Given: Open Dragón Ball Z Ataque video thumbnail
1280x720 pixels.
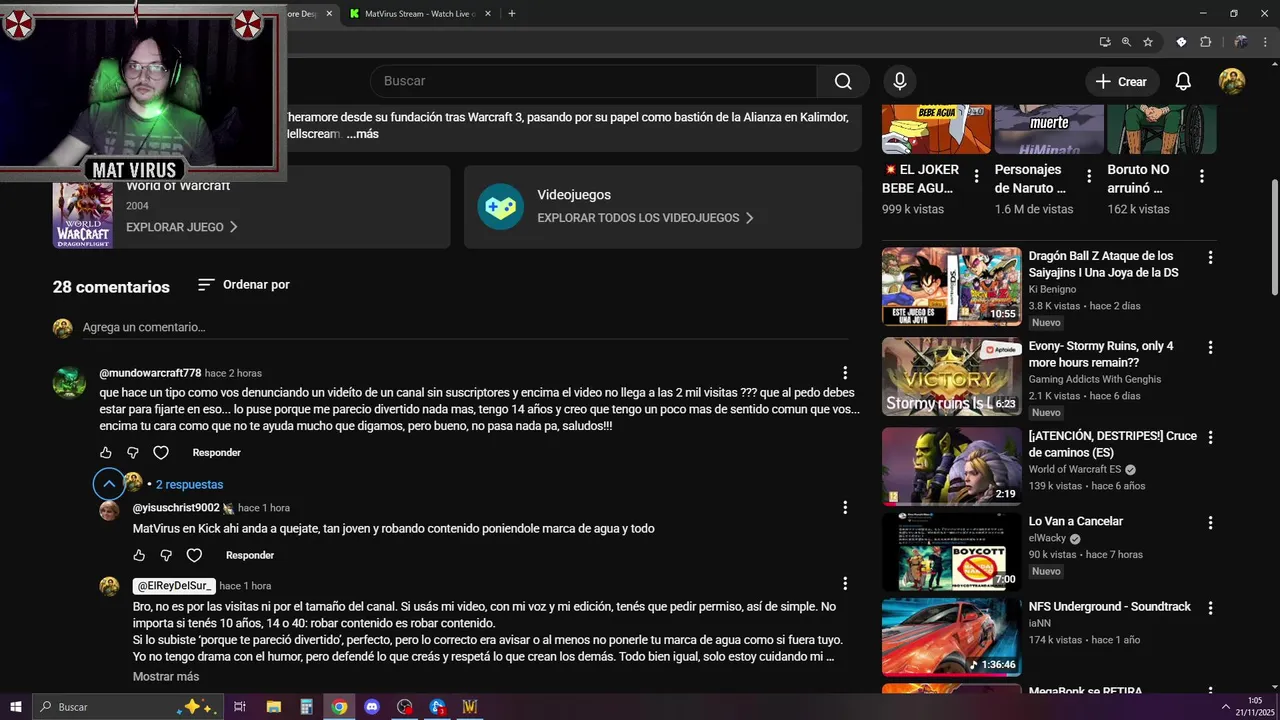Looking at the screenshot, I should (x=951, y=286).
